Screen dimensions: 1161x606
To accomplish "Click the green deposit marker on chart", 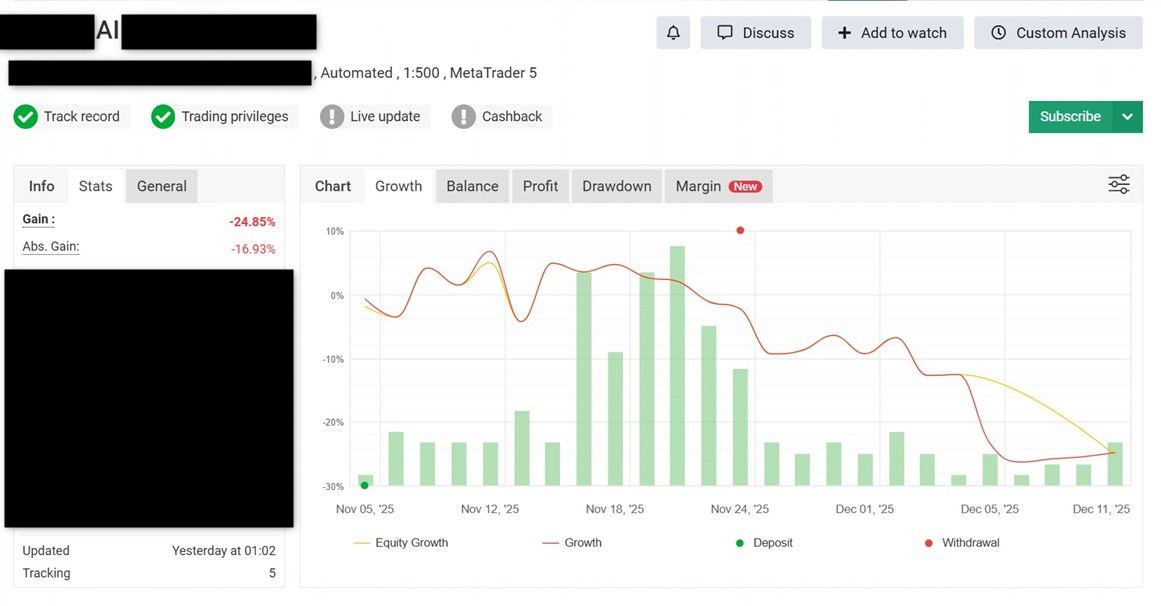I will click(x=365, y=485).
